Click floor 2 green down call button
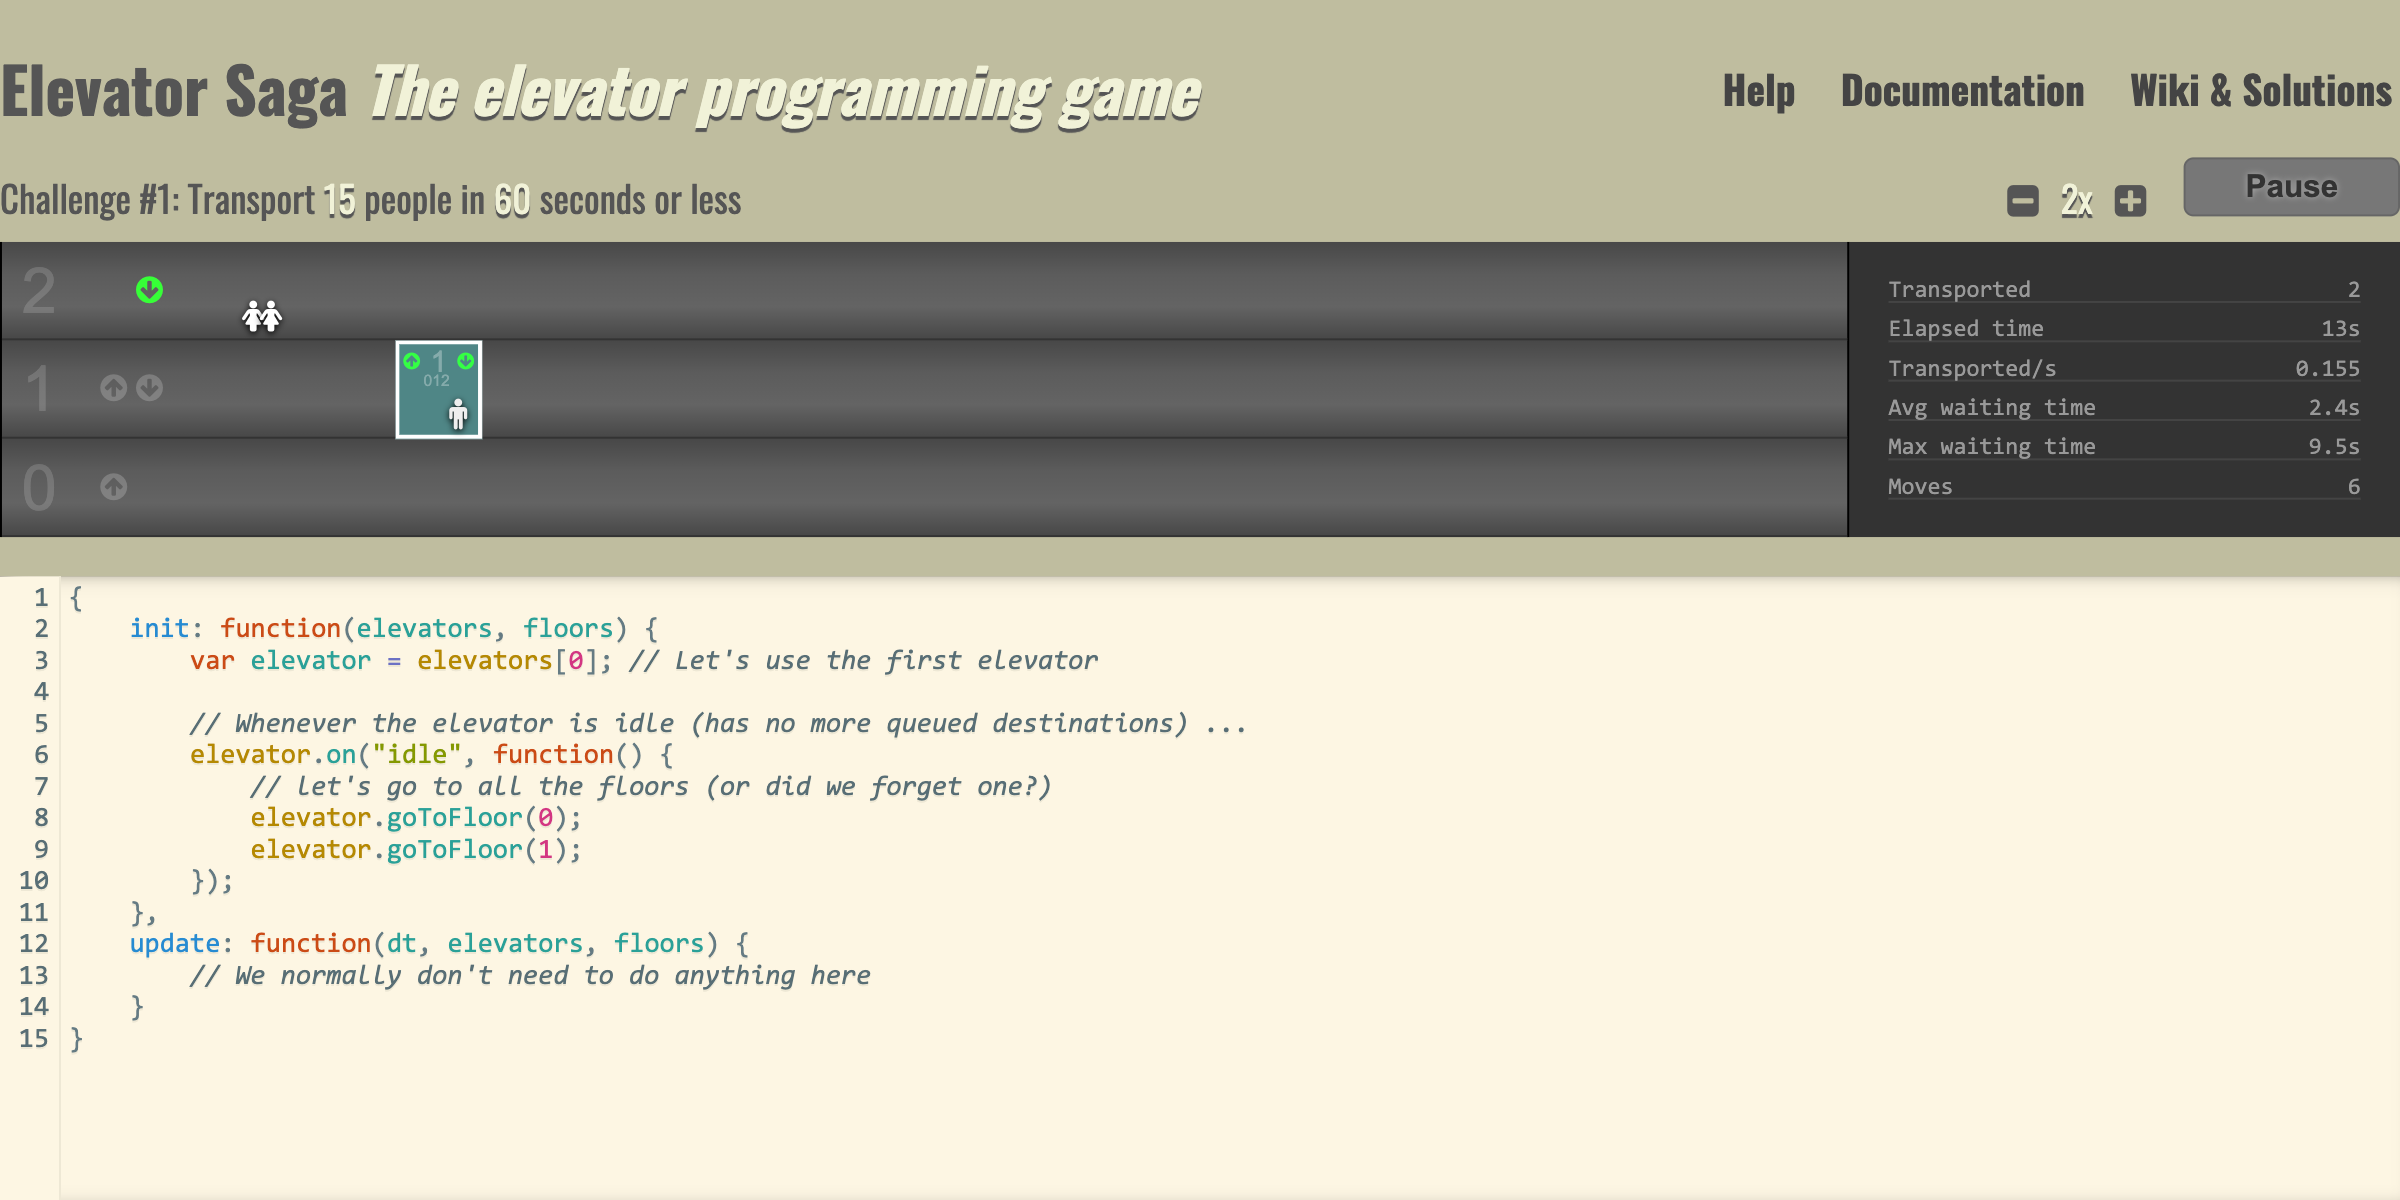This screenshot has width=2400, height=1200. click(149, 290)
